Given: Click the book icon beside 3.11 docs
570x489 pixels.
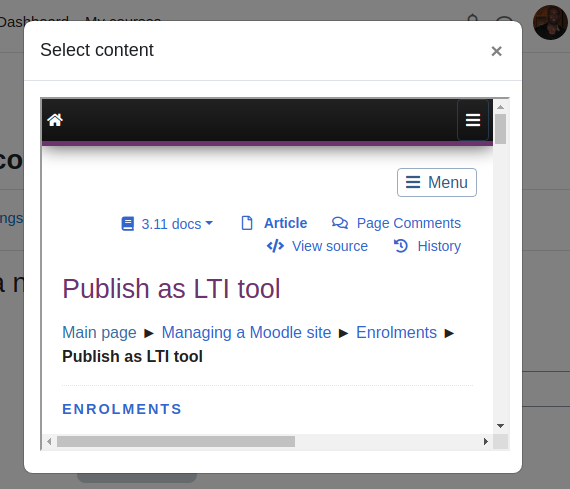Looking at the screenshot, I should pyautogui.click(x=128, y=224).
